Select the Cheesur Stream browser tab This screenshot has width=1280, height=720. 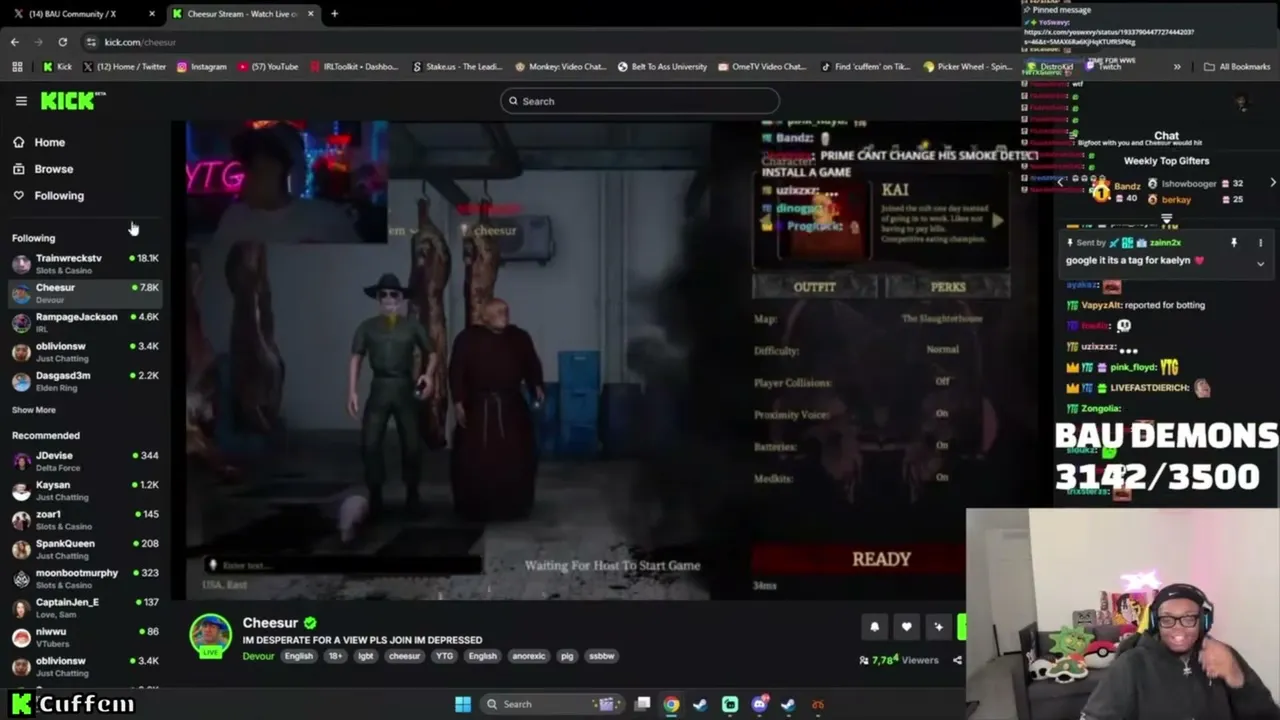(x=242, y=14)
